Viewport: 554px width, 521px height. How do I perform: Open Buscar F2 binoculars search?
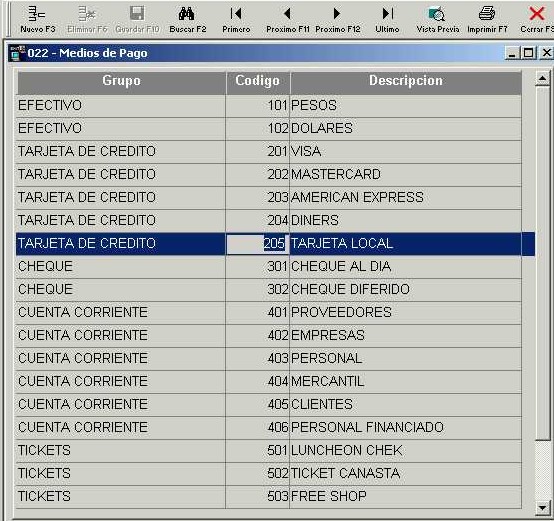[x=187, y=14]
